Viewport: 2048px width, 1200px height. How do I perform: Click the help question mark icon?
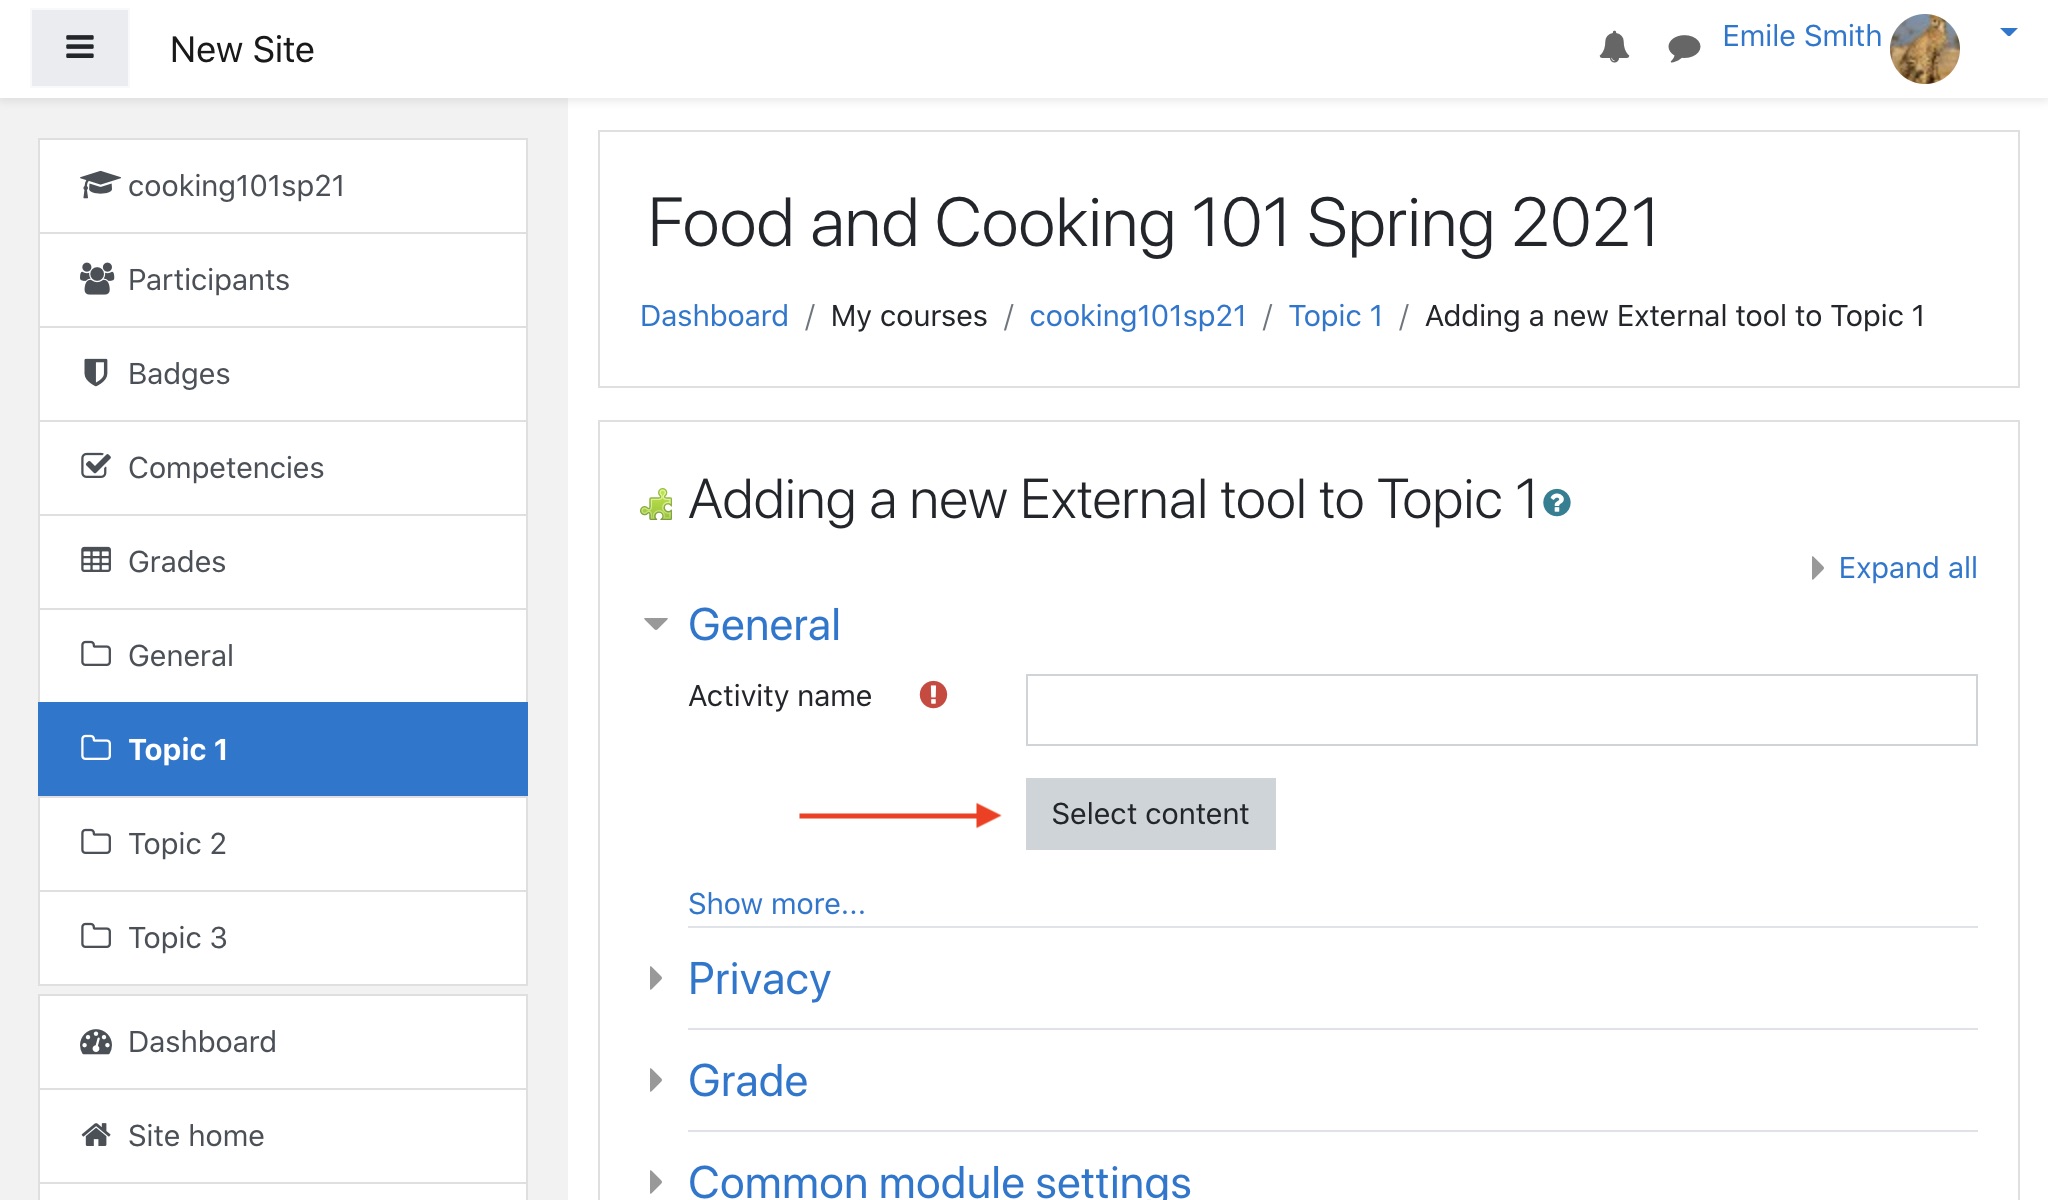click(x=1557, y=501)
